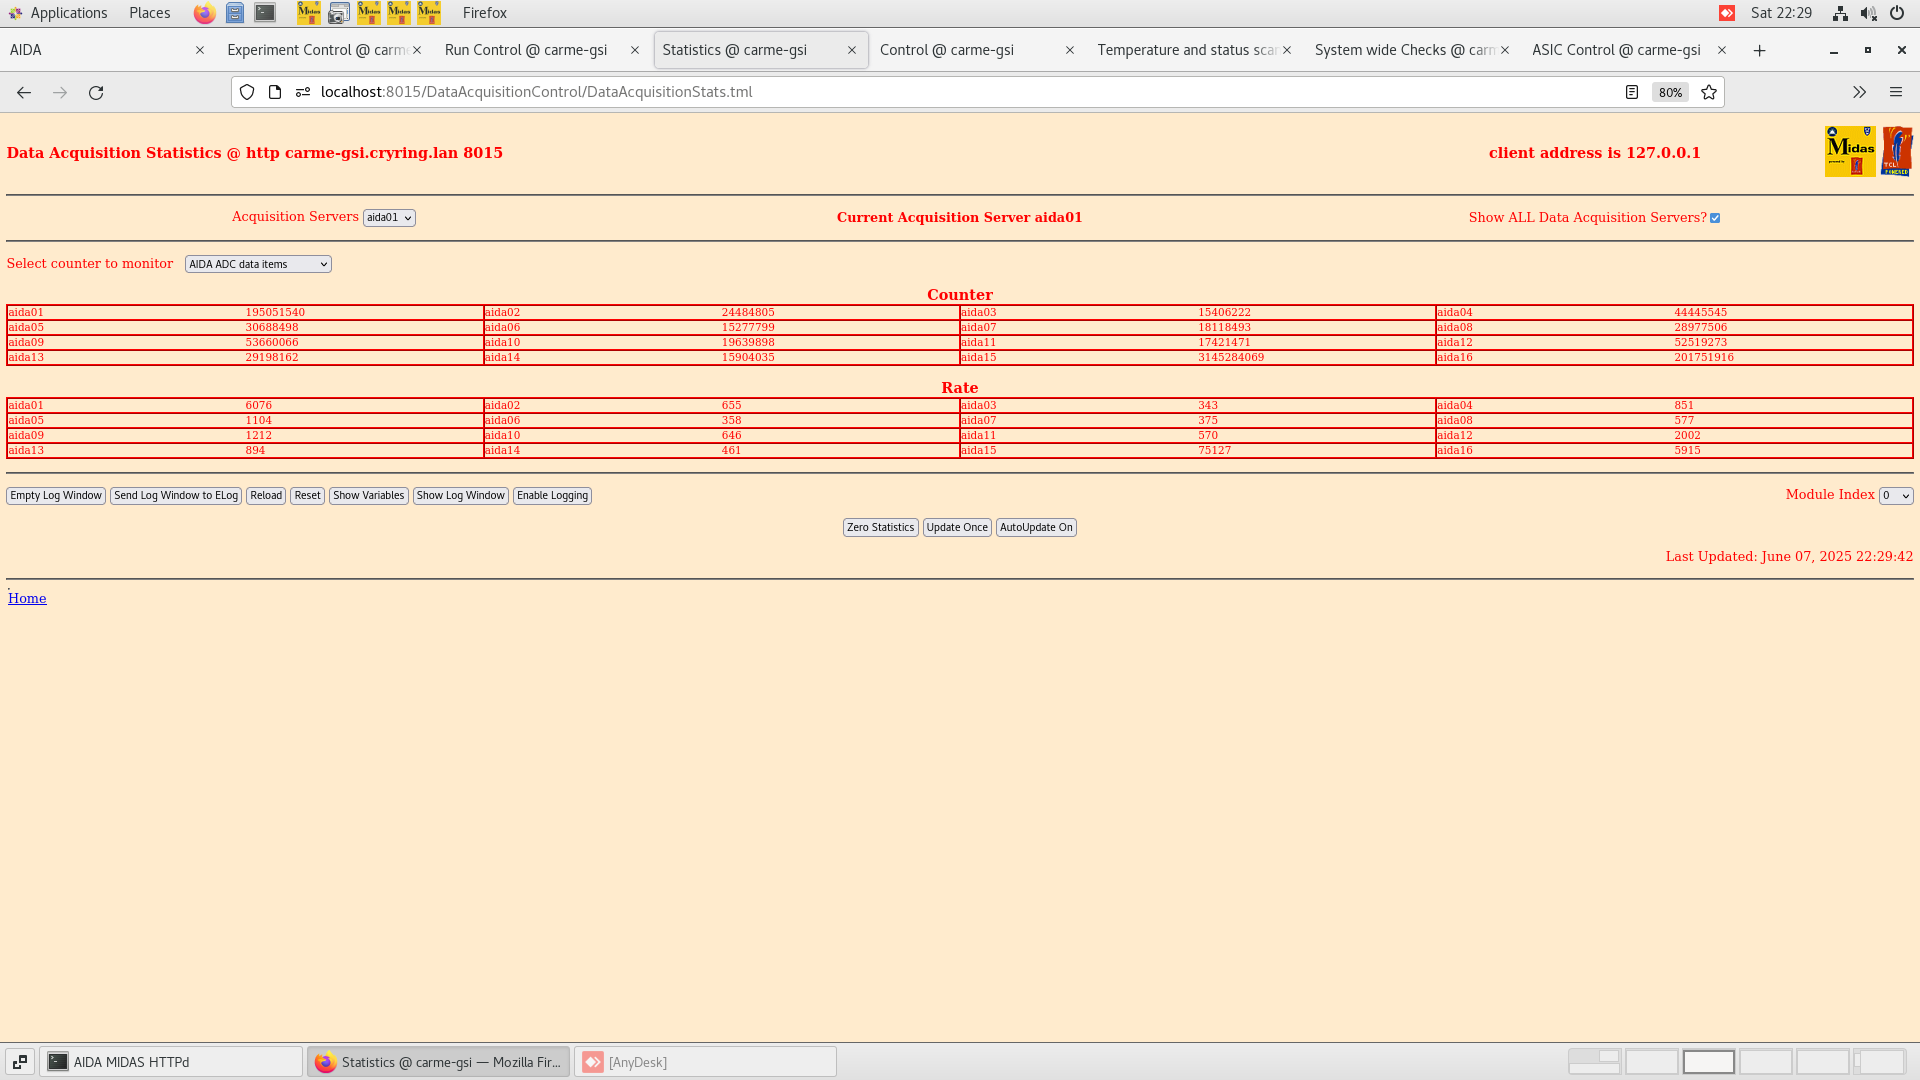Screen dimensions: 1920x1080
Task: Open the volume icon in system tray
Action: tap(1867, 13)
